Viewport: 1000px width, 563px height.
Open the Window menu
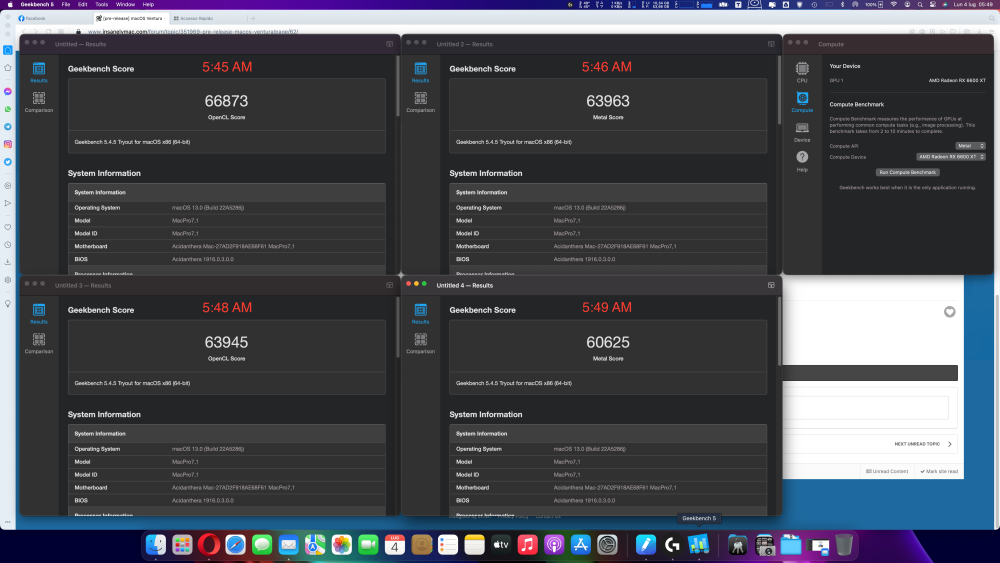tap(125, 4)
